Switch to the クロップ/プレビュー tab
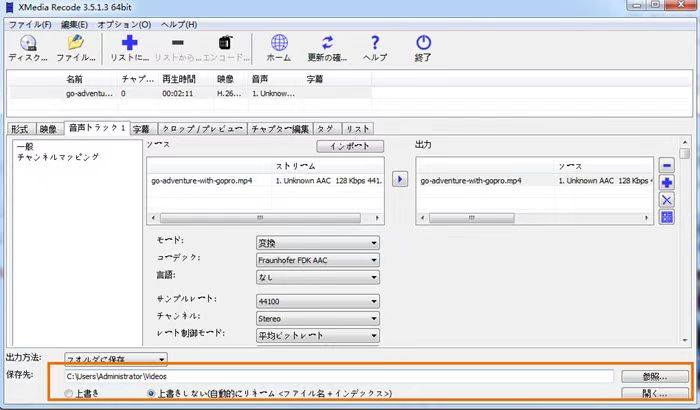 point(202,129)
